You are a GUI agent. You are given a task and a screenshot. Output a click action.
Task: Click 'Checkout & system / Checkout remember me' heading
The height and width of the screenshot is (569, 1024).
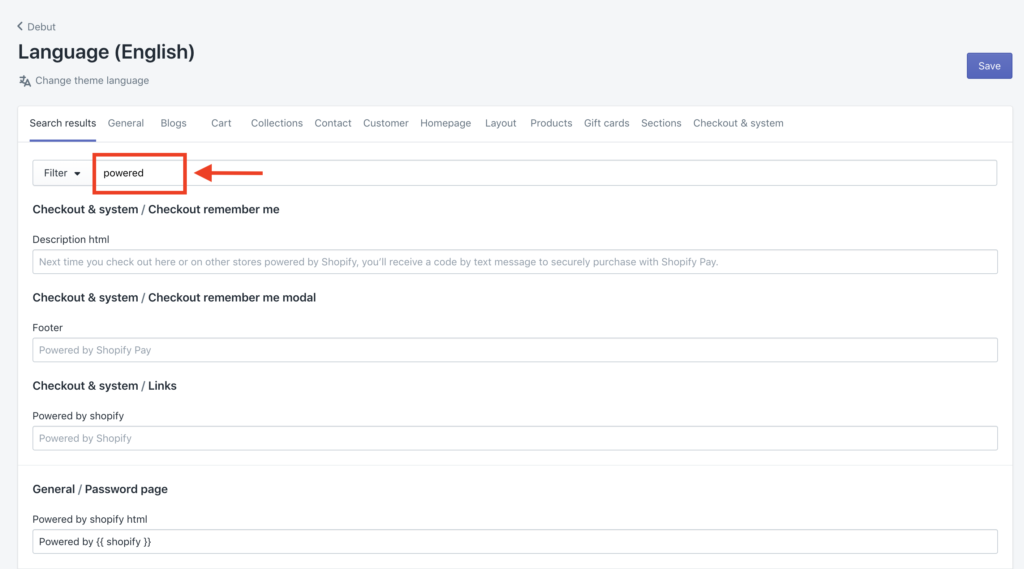(x=155, y=210)
